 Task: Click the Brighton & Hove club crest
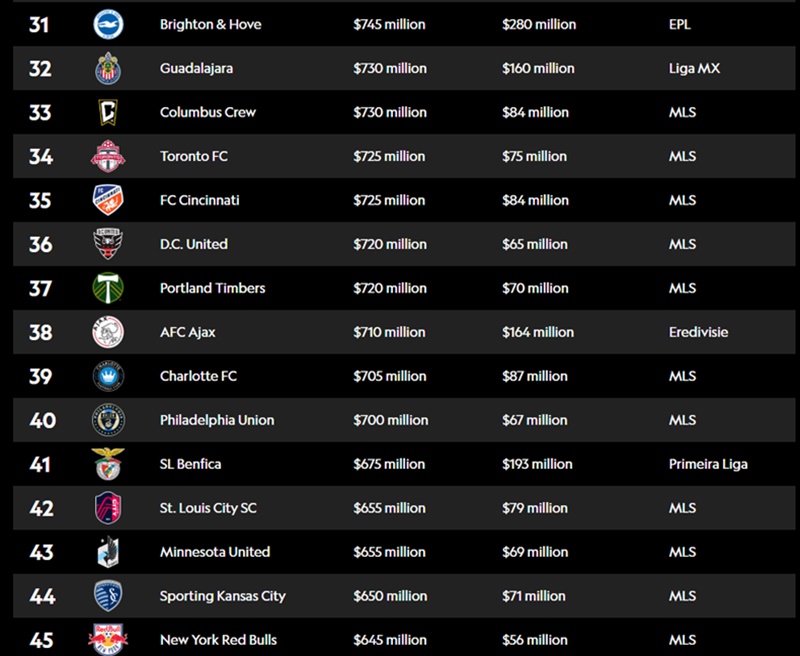[108, 24]
